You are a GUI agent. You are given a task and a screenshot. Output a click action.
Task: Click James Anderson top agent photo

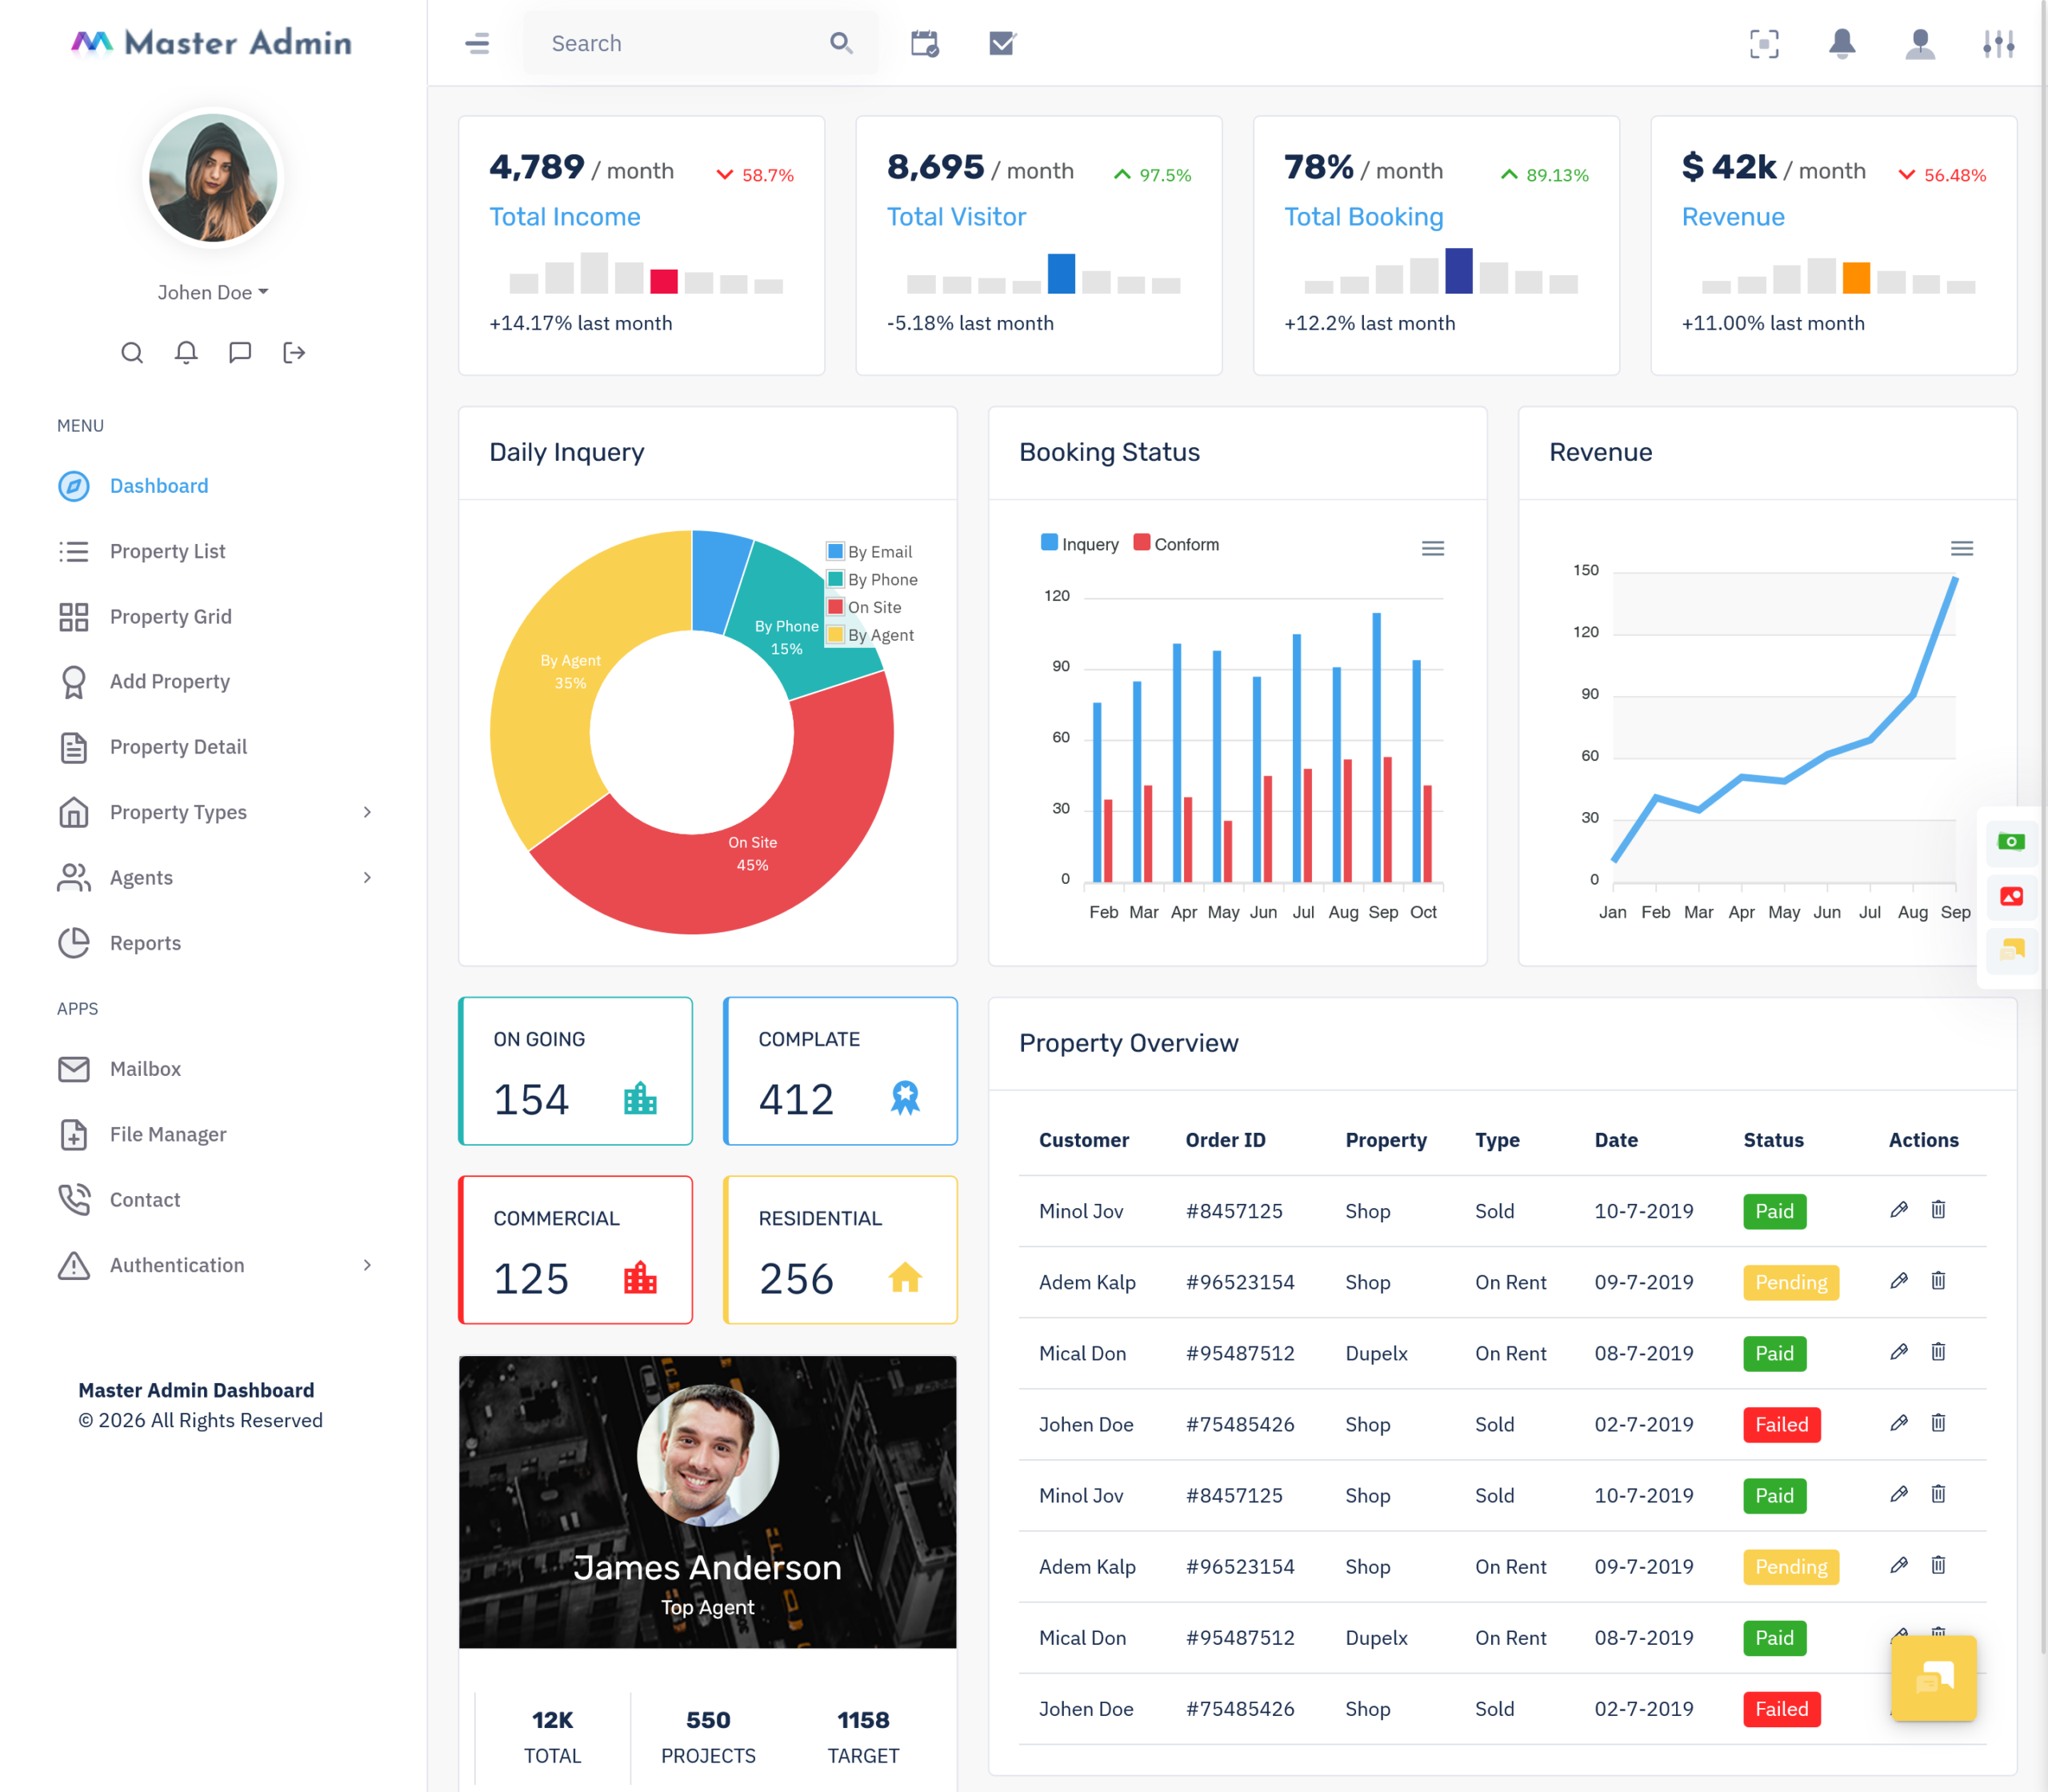(708, 1455)
